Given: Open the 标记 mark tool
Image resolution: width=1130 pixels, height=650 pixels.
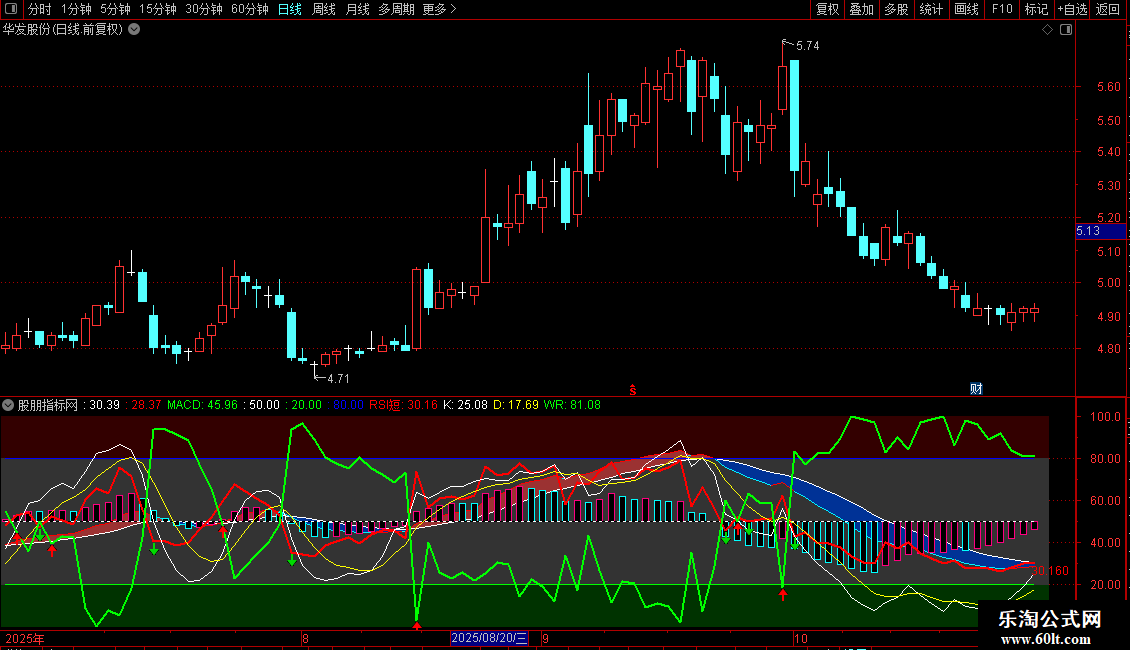Looking at the screenshot, I should pos(1036,9).
